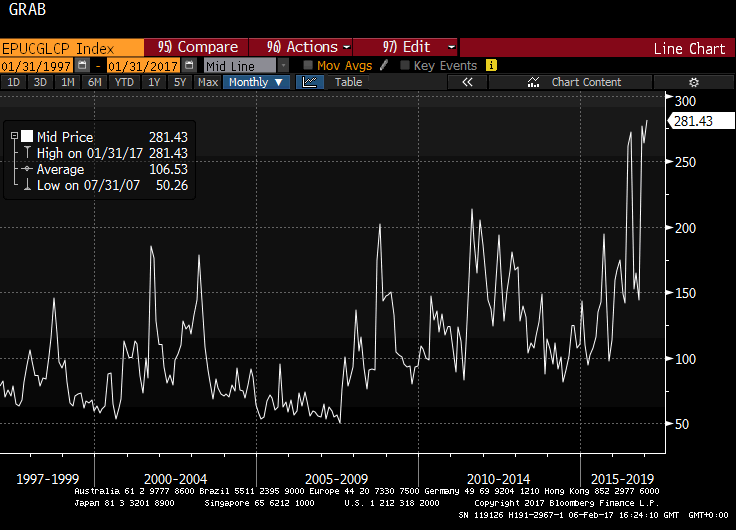This screenshot has height=530, width=736.
Task: Select the 1Y range
Action: [154, 82]
